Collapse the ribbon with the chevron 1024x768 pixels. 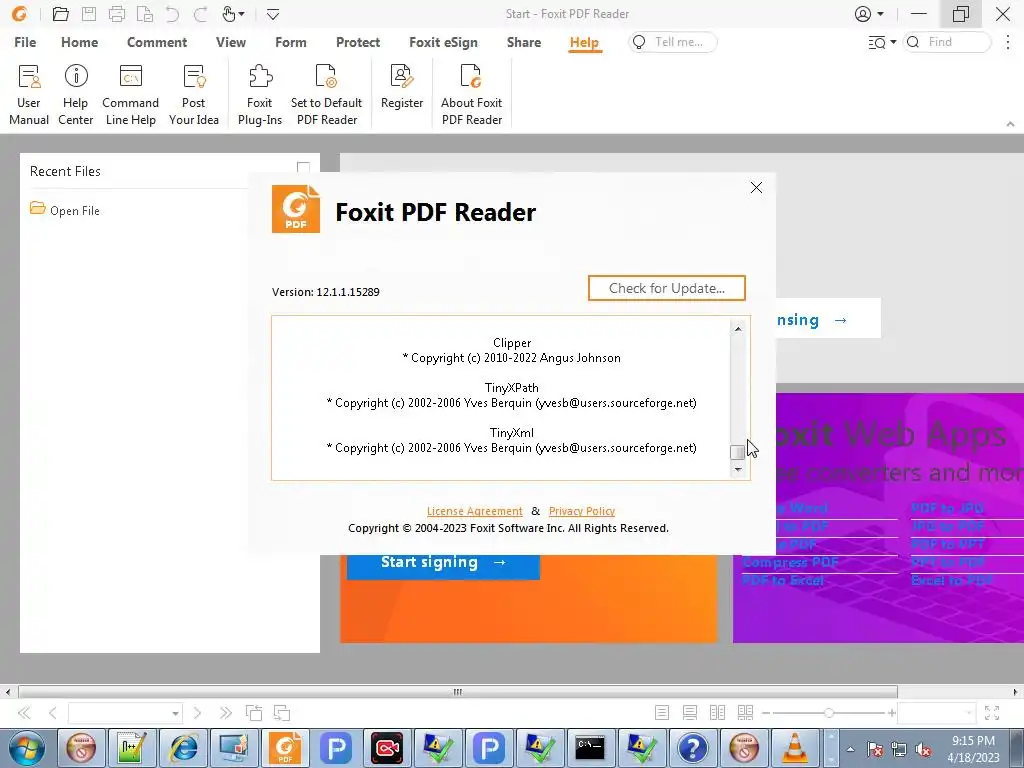(1010, 123)
